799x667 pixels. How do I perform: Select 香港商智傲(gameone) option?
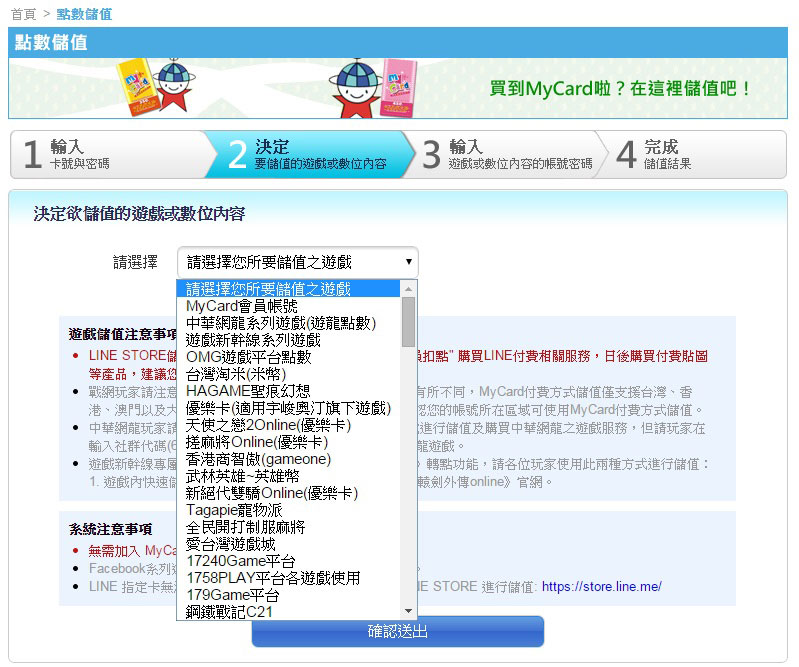pyautogui.click(x=288, y=459)
